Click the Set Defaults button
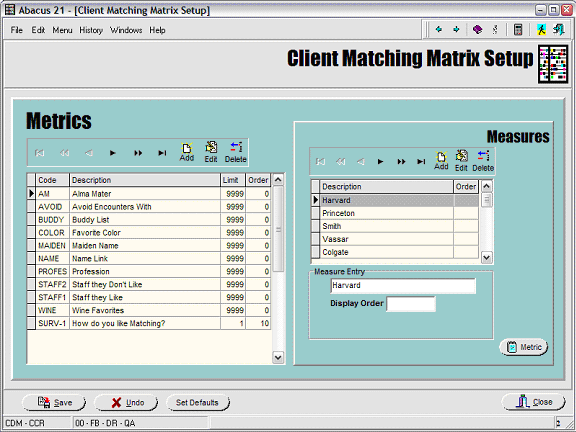The image size is (576, 432). [x=197, y=403]
